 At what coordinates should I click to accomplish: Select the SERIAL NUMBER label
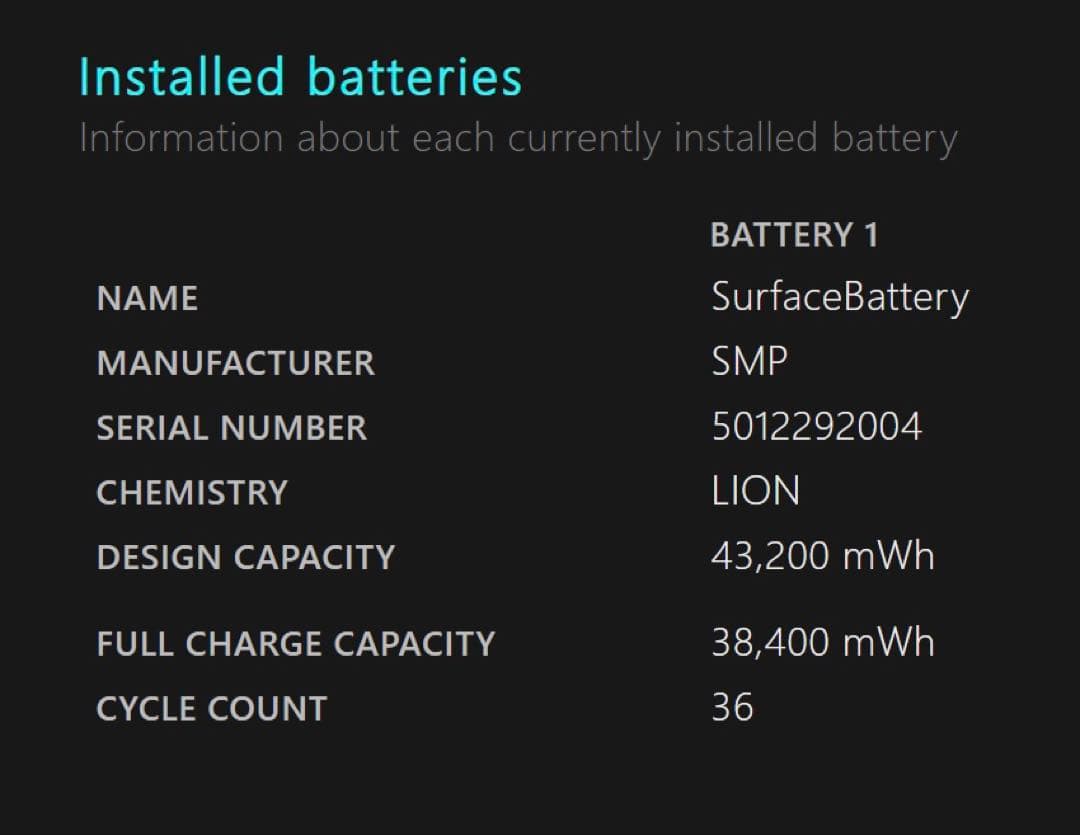(231, 428)
